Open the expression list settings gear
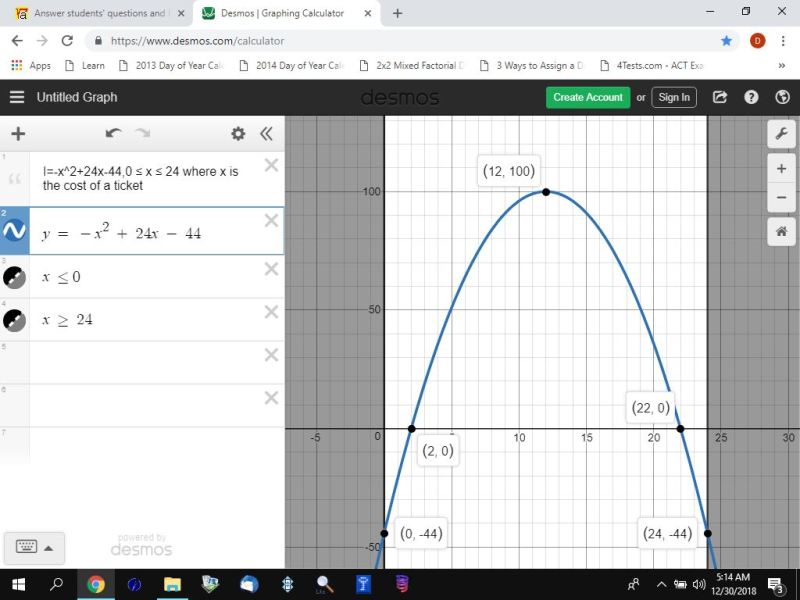The height and width of the screenshot is (600, 800). (x=238, y=134)
